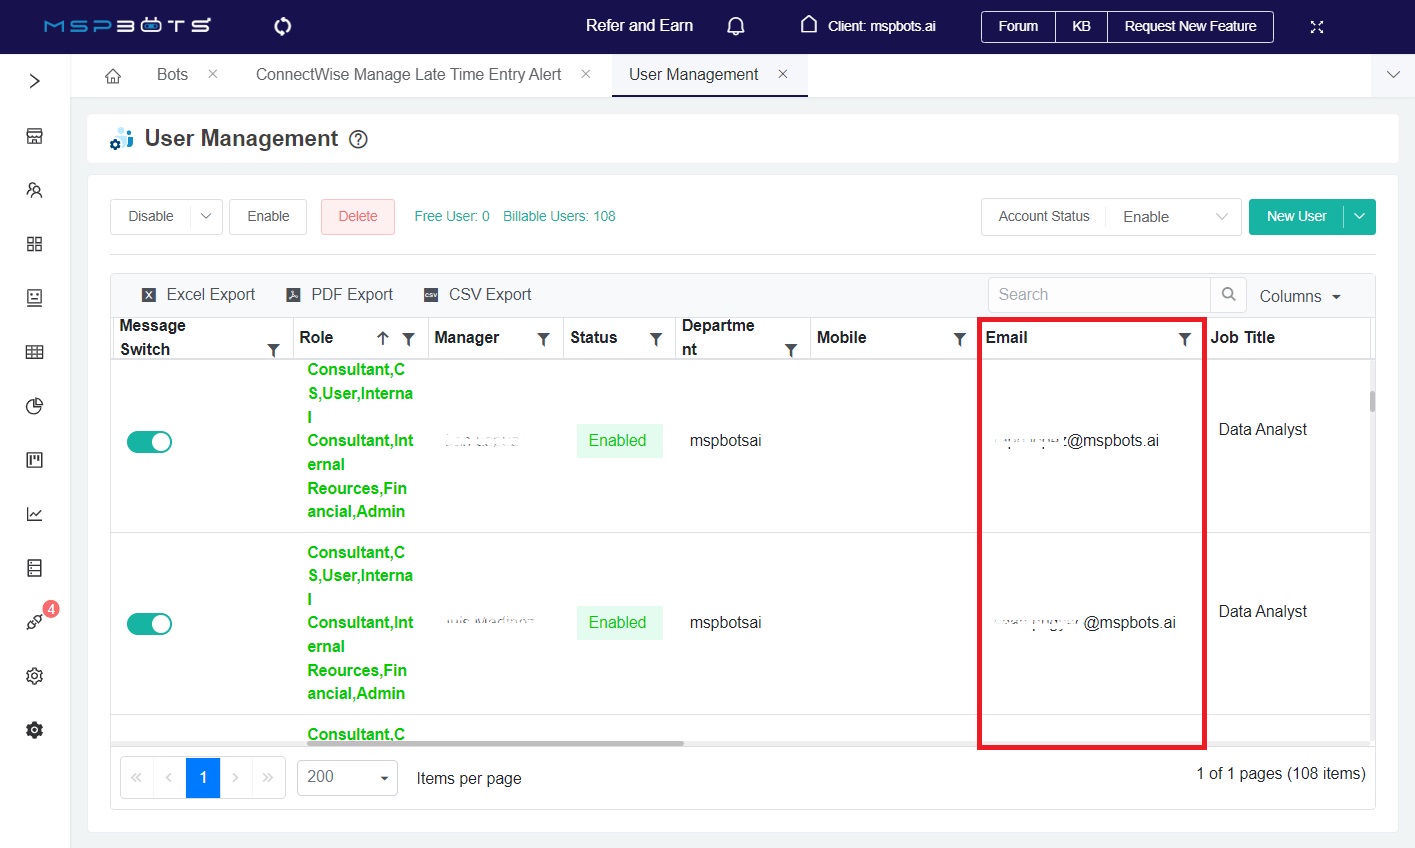Image resolution: width=1415 pixels, height=848 pixels.
Task: Click the red Delete button
Action: (358, 217)
